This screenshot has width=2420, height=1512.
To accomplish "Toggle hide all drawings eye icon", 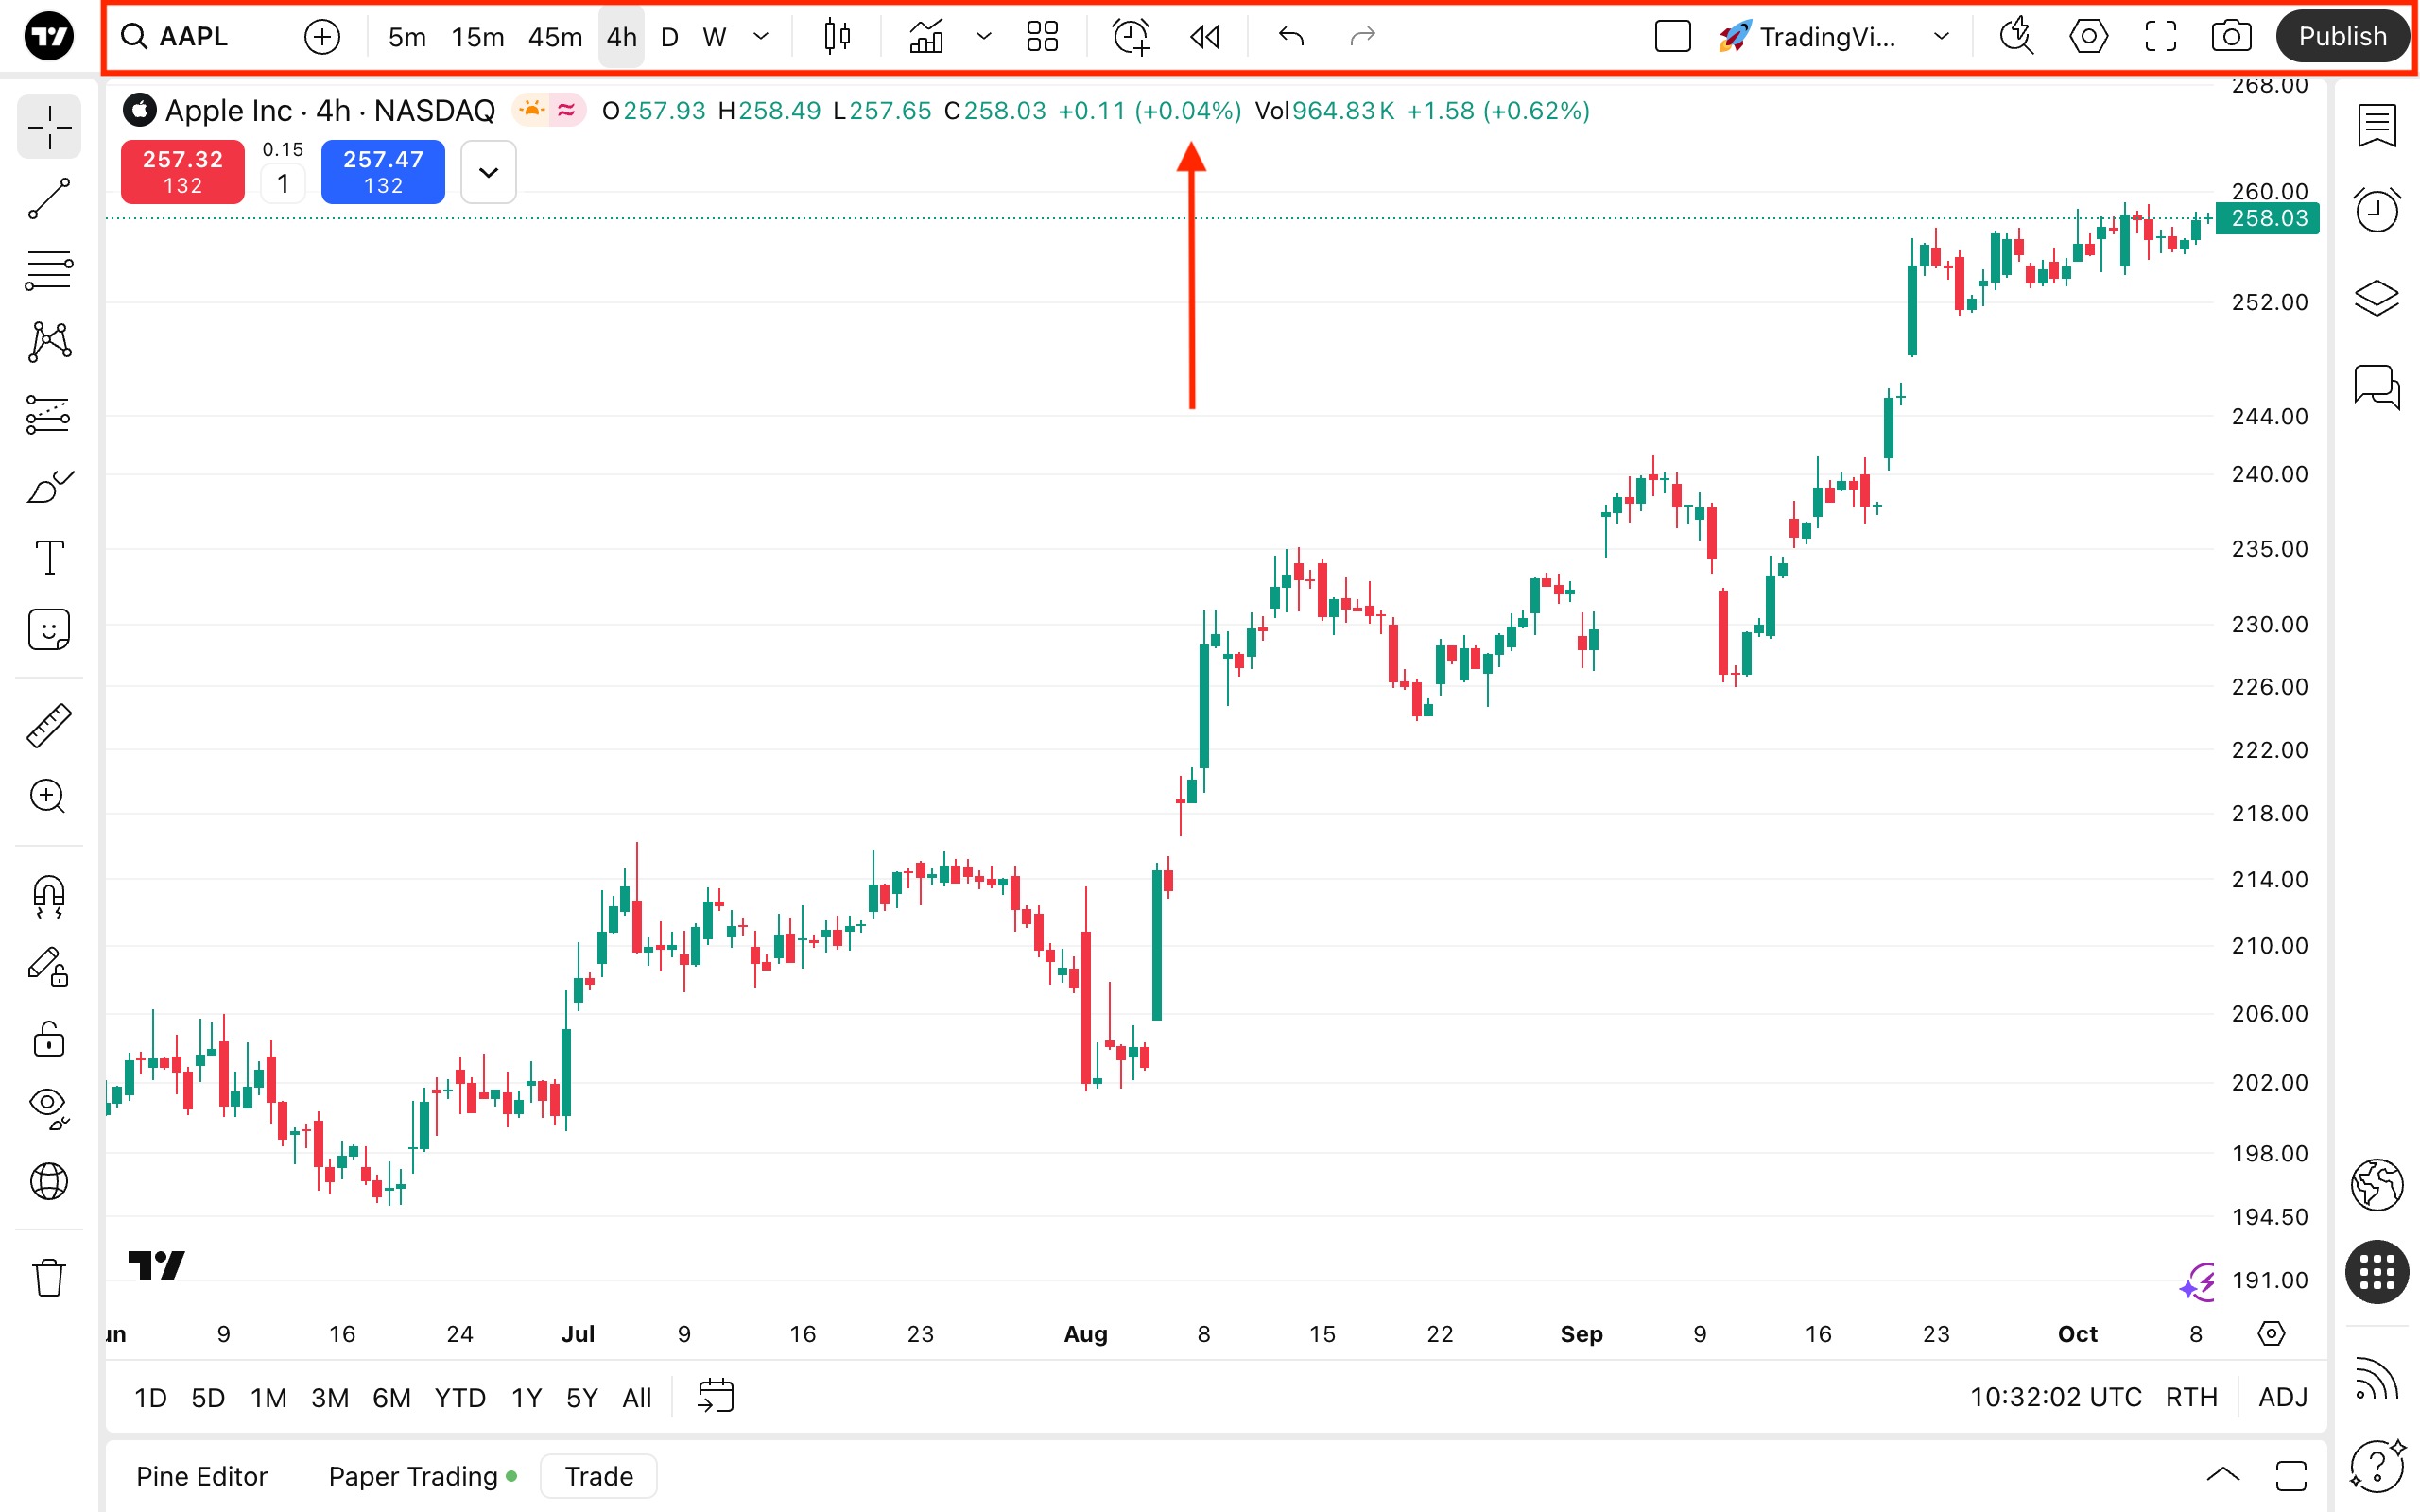I will [48, 1105].
